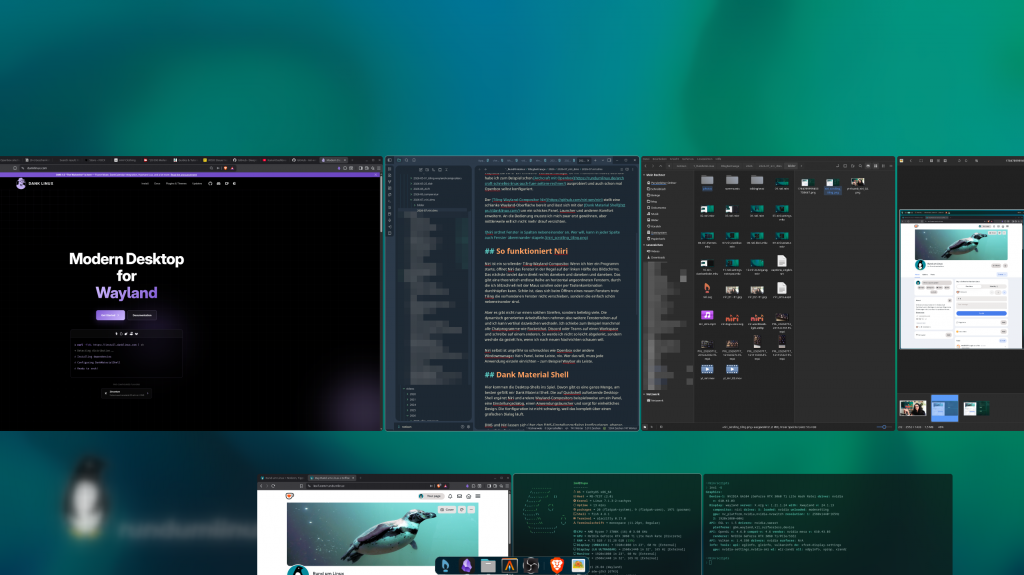
Task: Select the first niri logo file
Action: coord(732,316)
